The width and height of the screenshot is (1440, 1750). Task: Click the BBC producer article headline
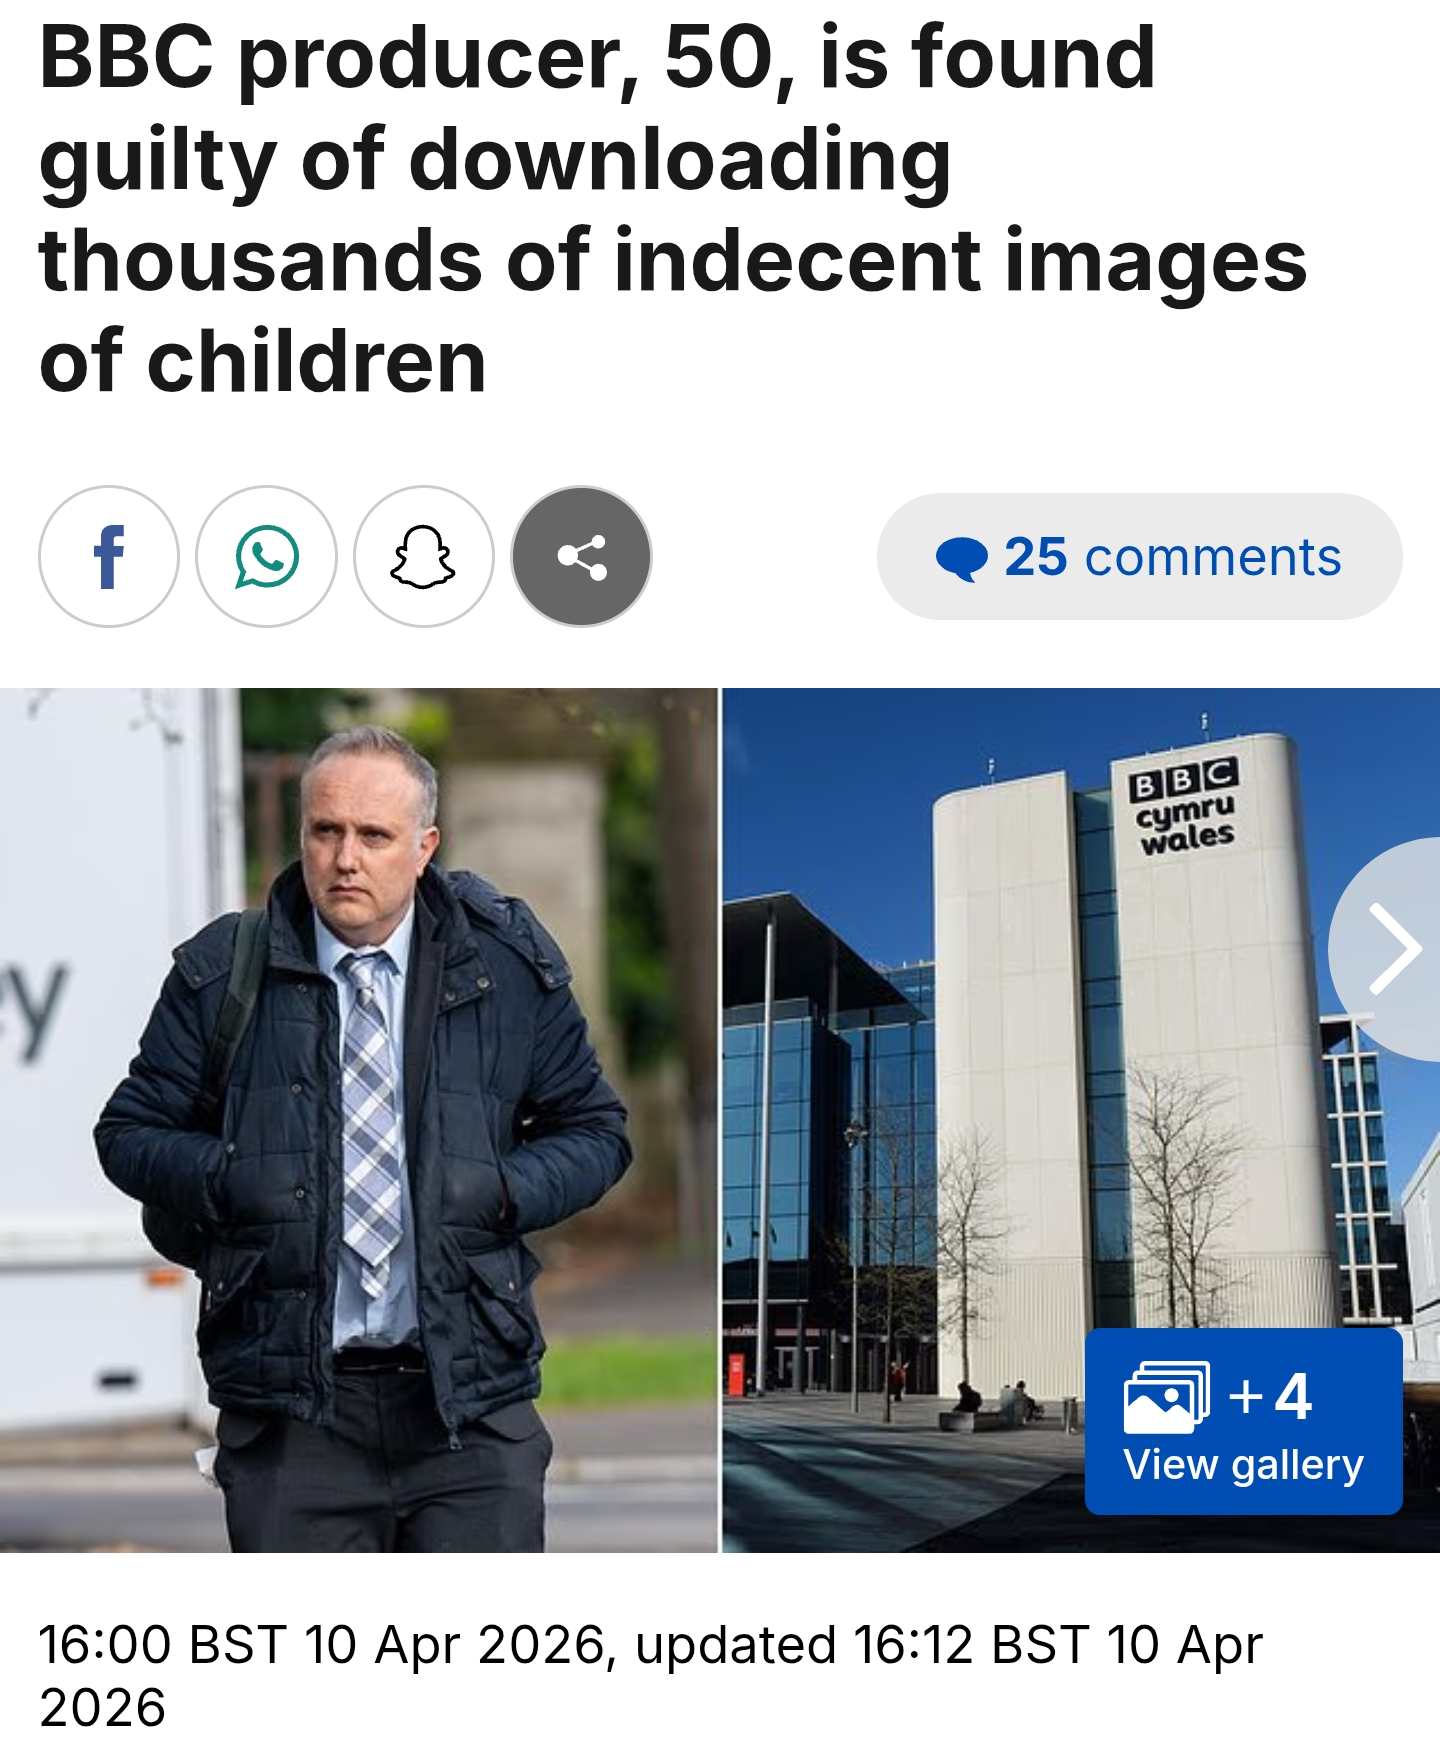coord(672,209)
